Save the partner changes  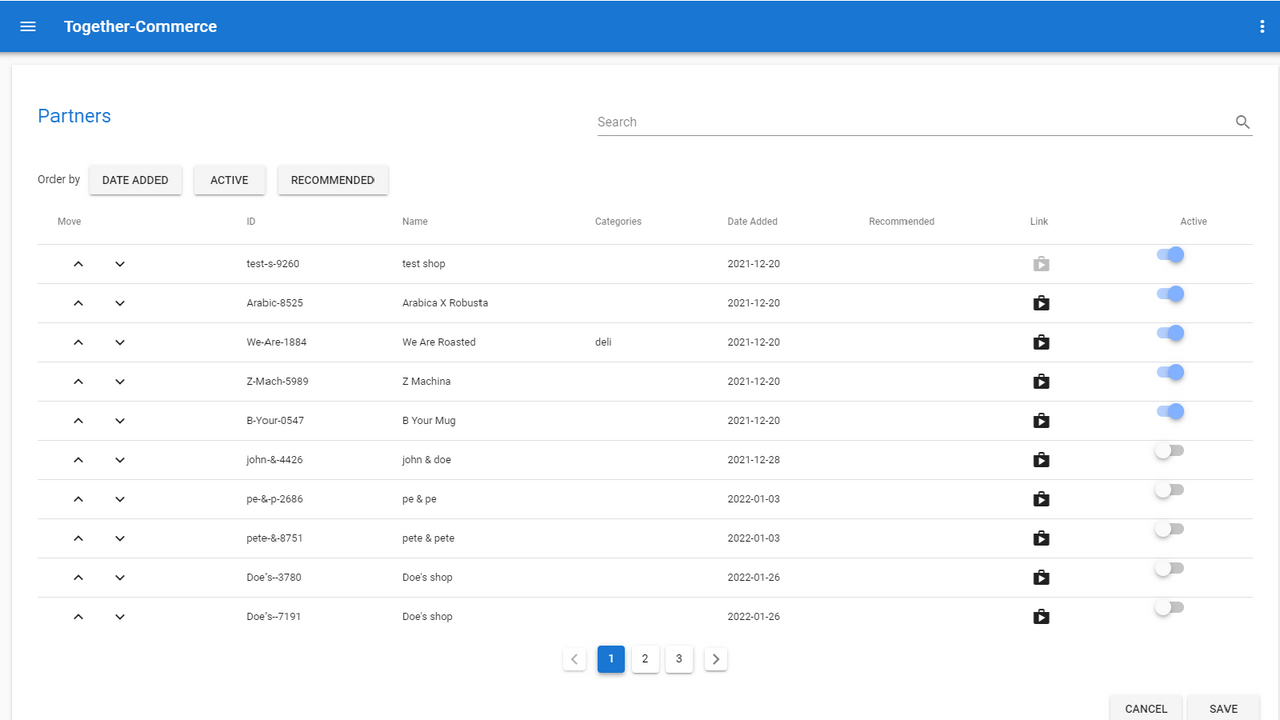click(1223, 708)
